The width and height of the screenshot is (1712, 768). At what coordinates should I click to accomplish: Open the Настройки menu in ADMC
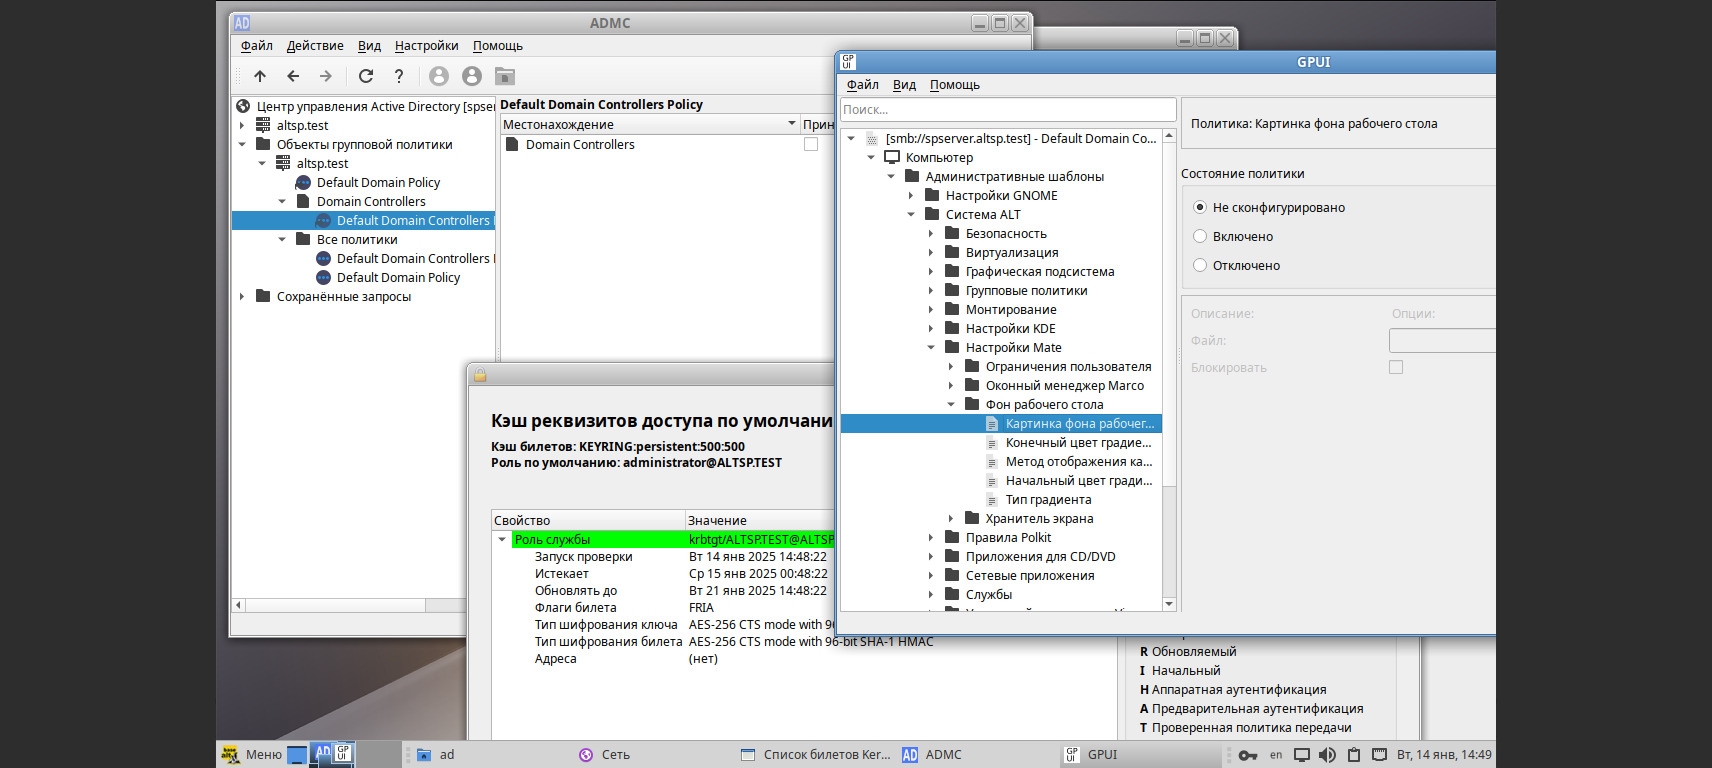coord(426,45)
